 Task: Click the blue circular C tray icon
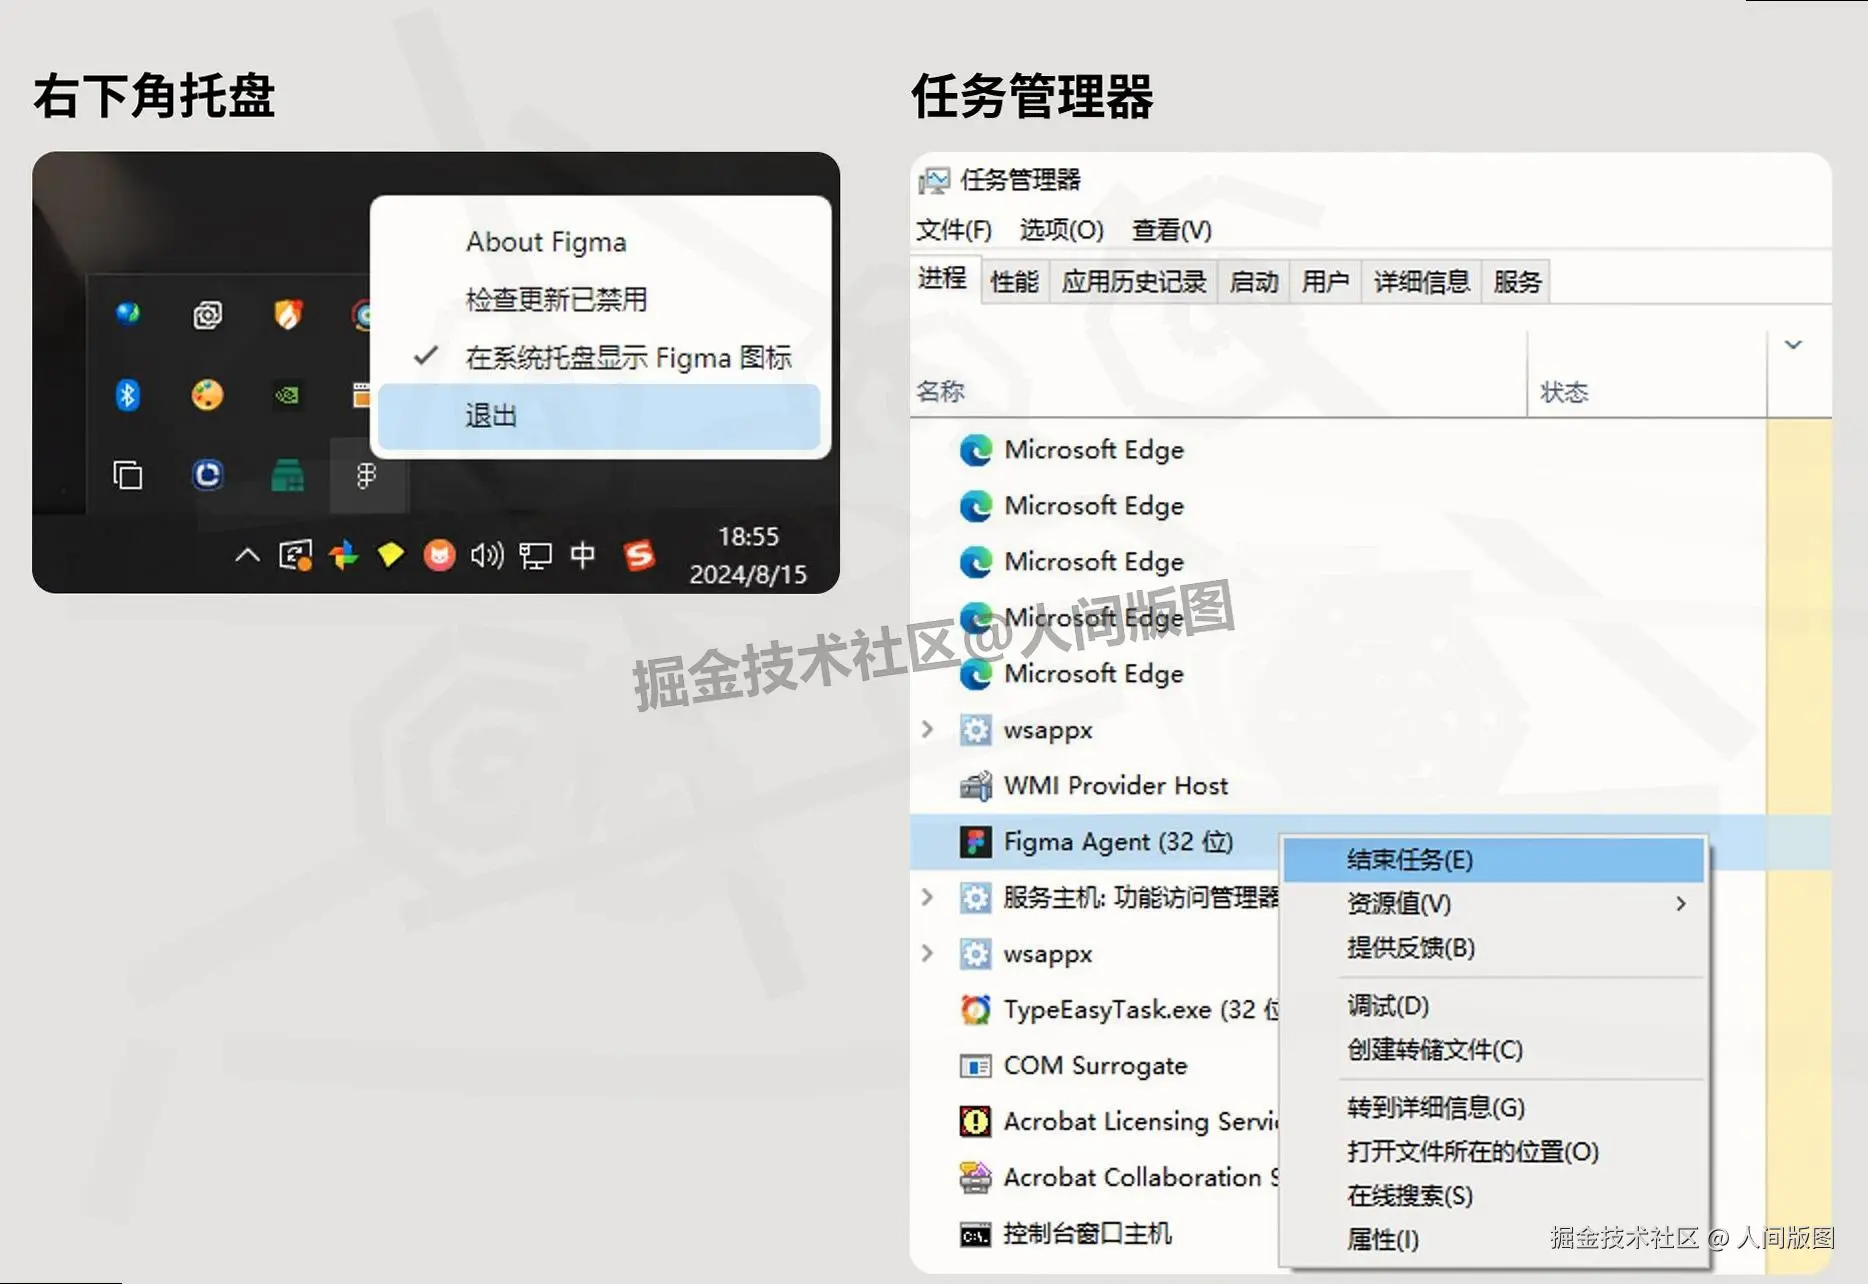pyautogui.click(x=207, y=474)
